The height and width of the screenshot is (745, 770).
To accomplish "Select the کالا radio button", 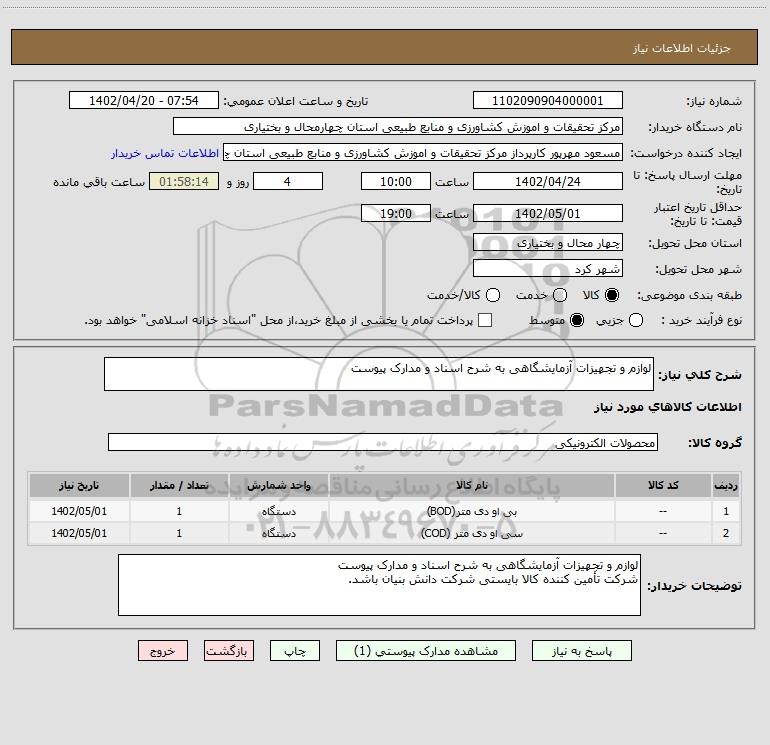I will 612,295.
